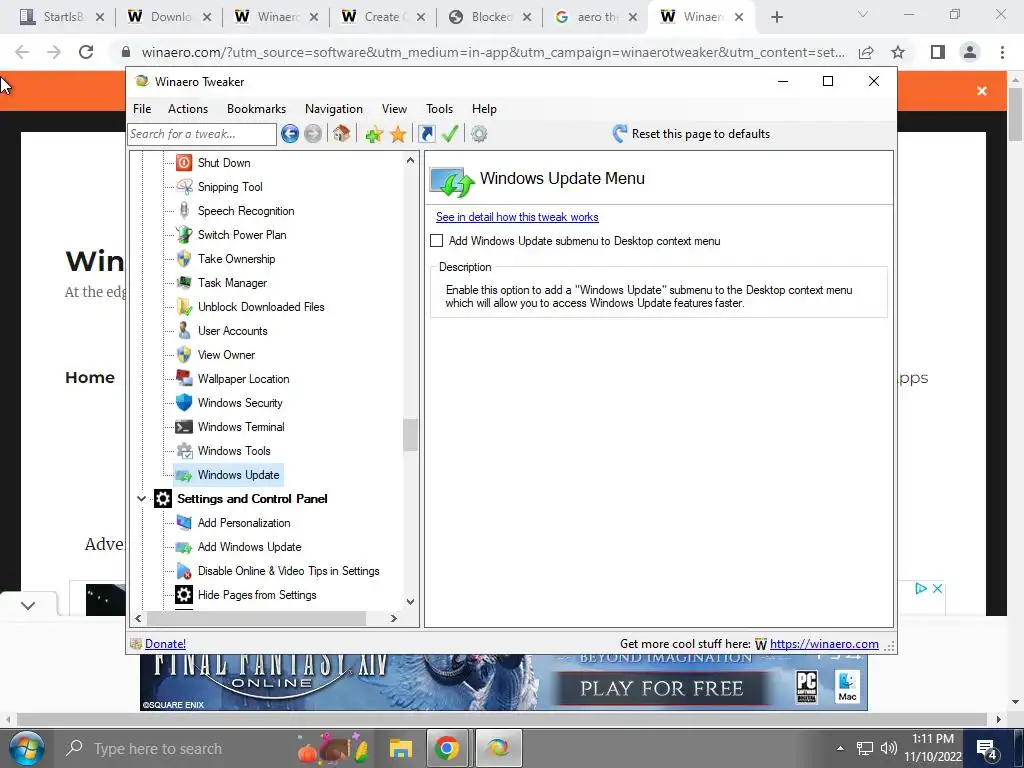
Task: Click Reset this page to defaults text
Action: tap(701, 134)
